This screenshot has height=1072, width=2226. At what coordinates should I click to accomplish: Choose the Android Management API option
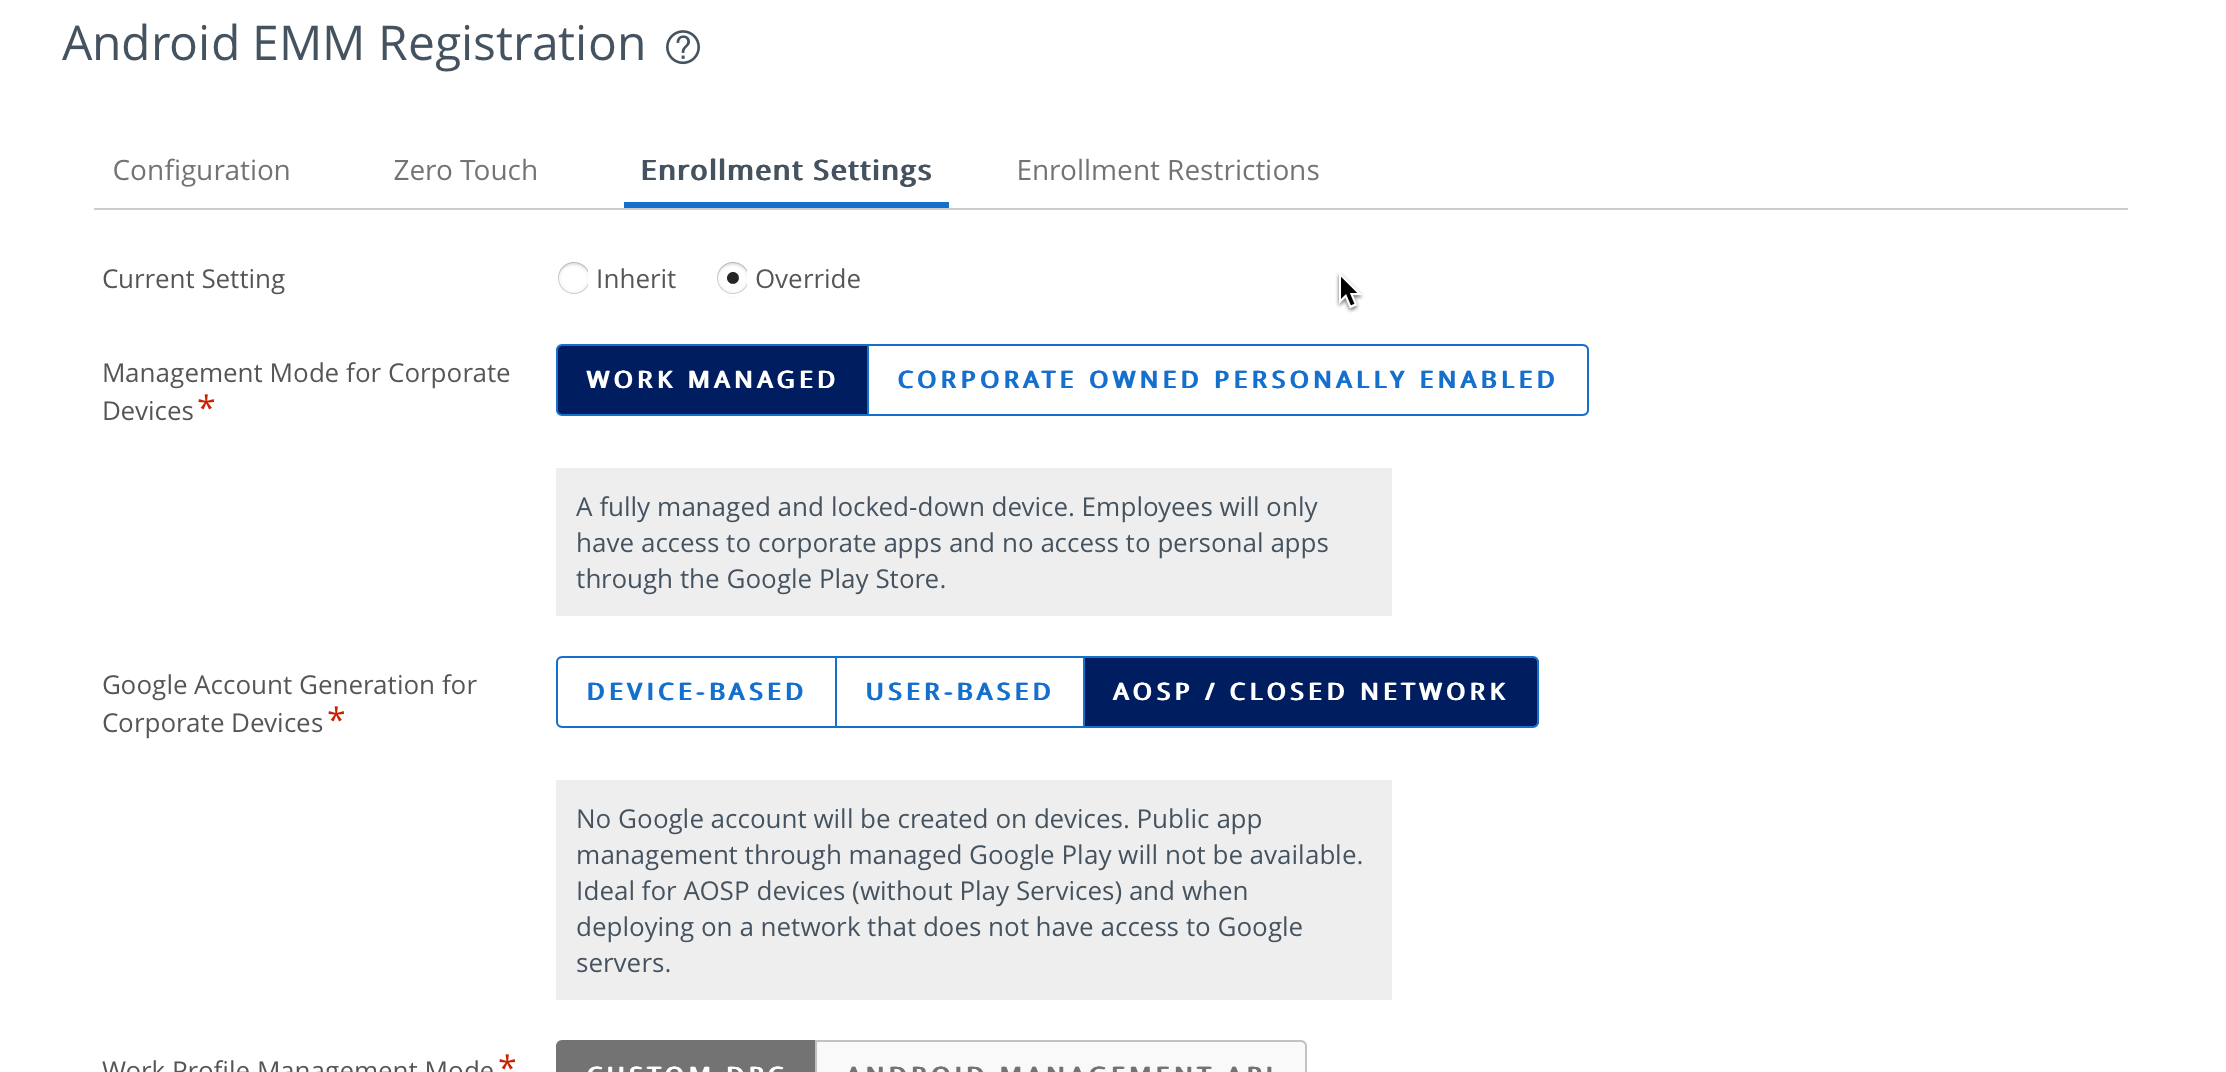(x=1060, y=1060)
